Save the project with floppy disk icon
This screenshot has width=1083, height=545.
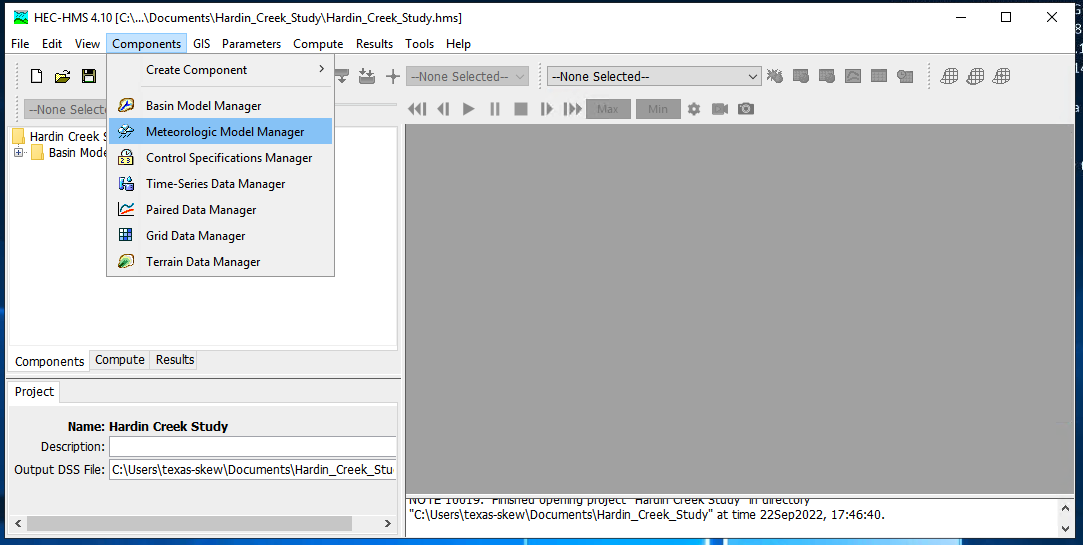pos(88,77)
